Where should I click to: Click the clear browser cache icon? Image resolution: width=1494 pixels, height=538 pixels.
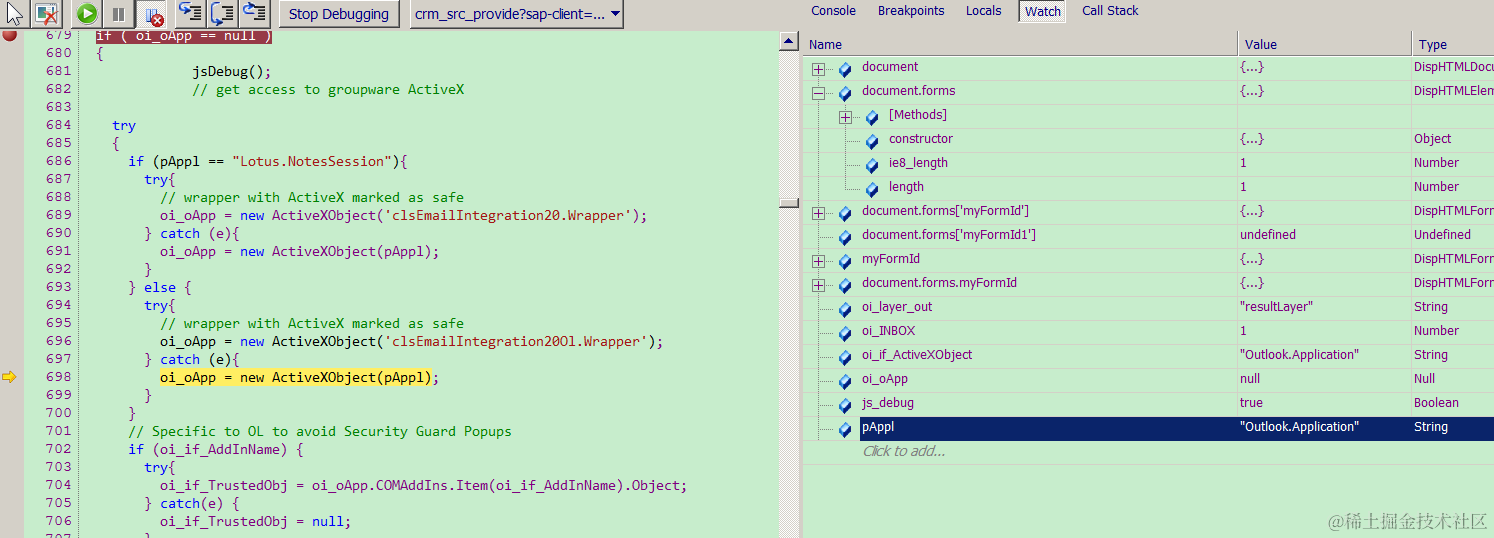(46, 14)
